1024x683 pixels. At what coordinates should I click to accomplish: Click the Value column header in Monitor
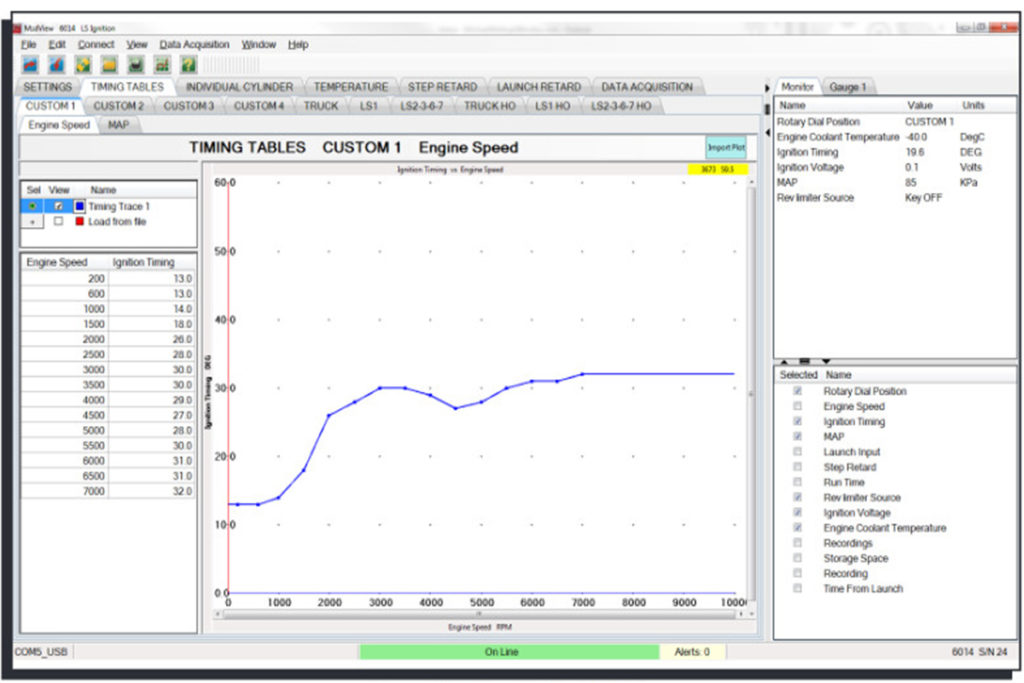click(920, 105)
